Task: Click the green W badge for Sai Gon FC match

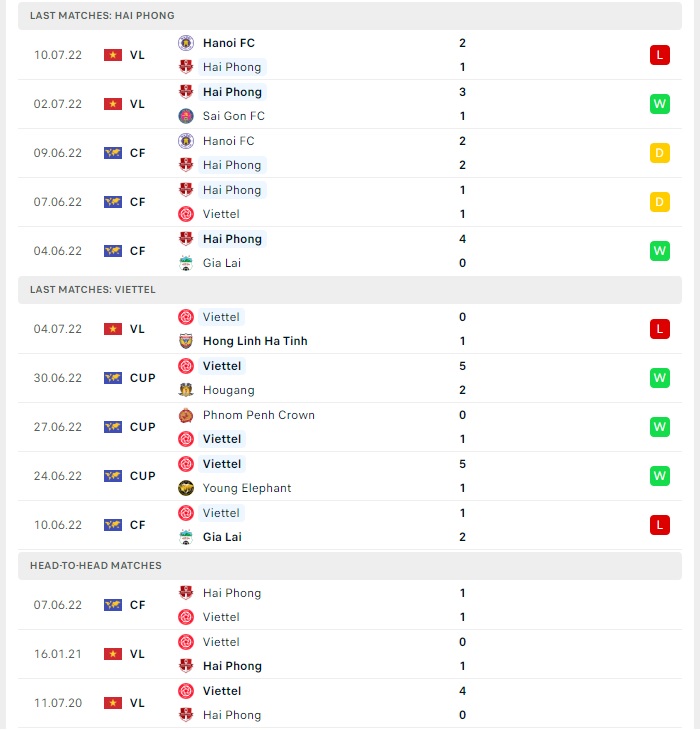Action: (660, 104)
